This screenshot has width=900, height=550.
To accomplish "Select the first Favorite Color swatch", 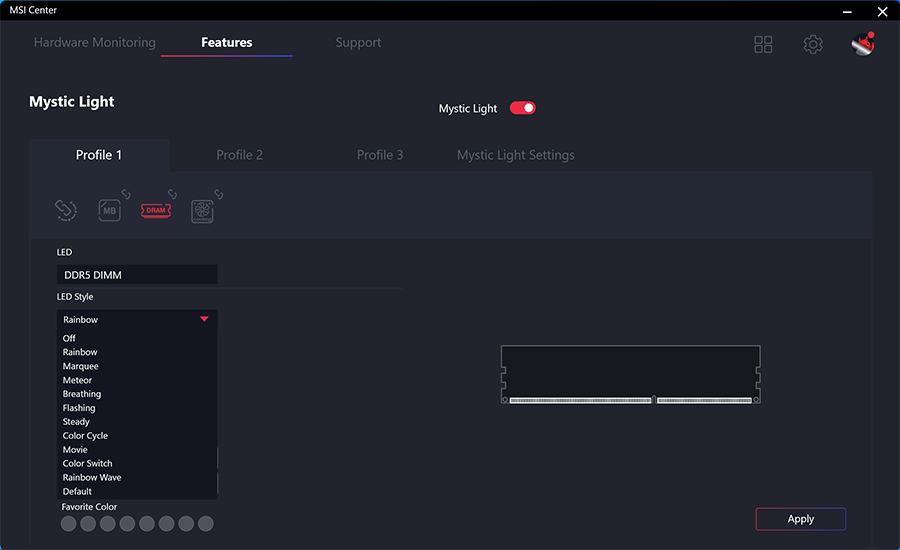I will pos(68,524).
